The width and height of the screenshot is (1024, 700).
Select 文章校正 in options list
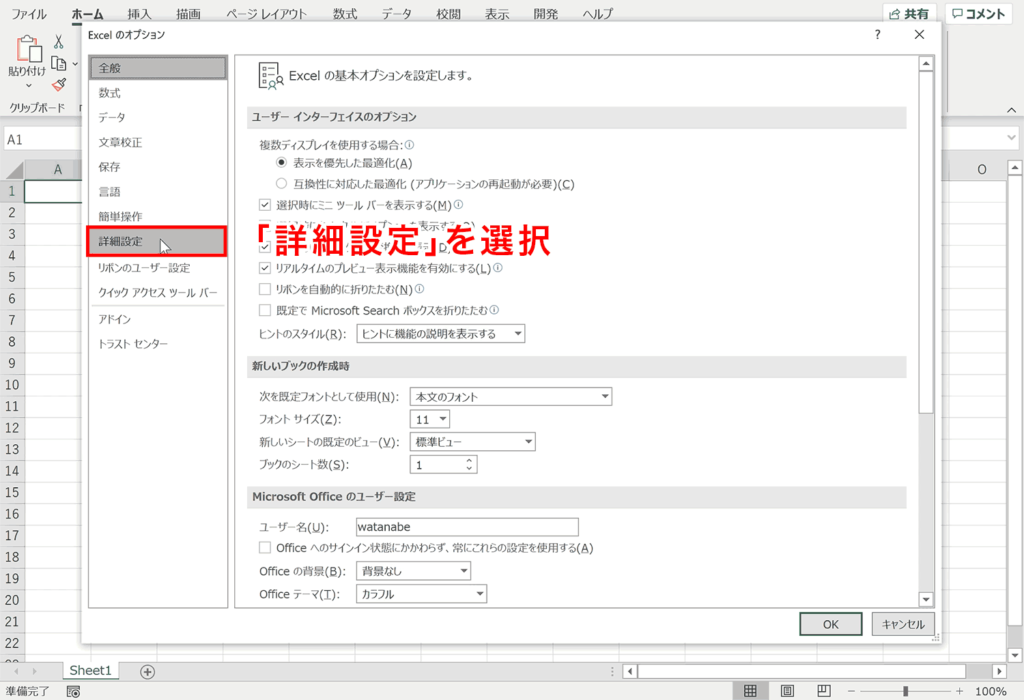[157, 142]
